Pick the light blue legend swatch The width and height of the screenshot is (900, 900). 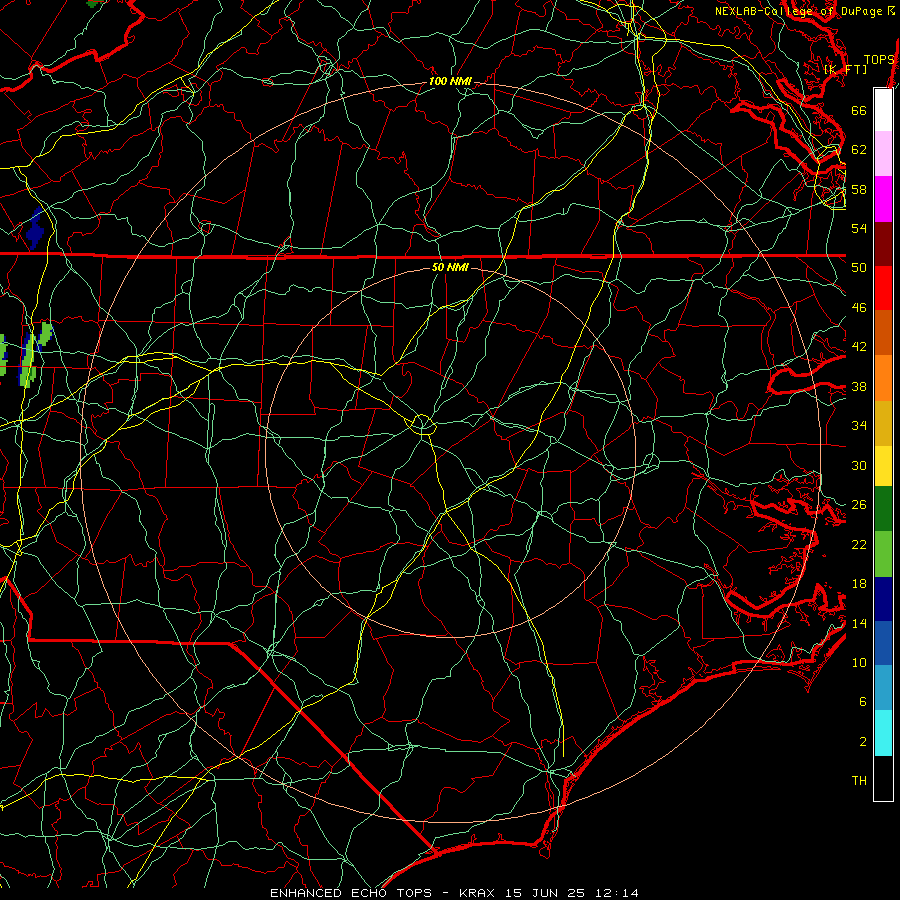pos(883,688)
